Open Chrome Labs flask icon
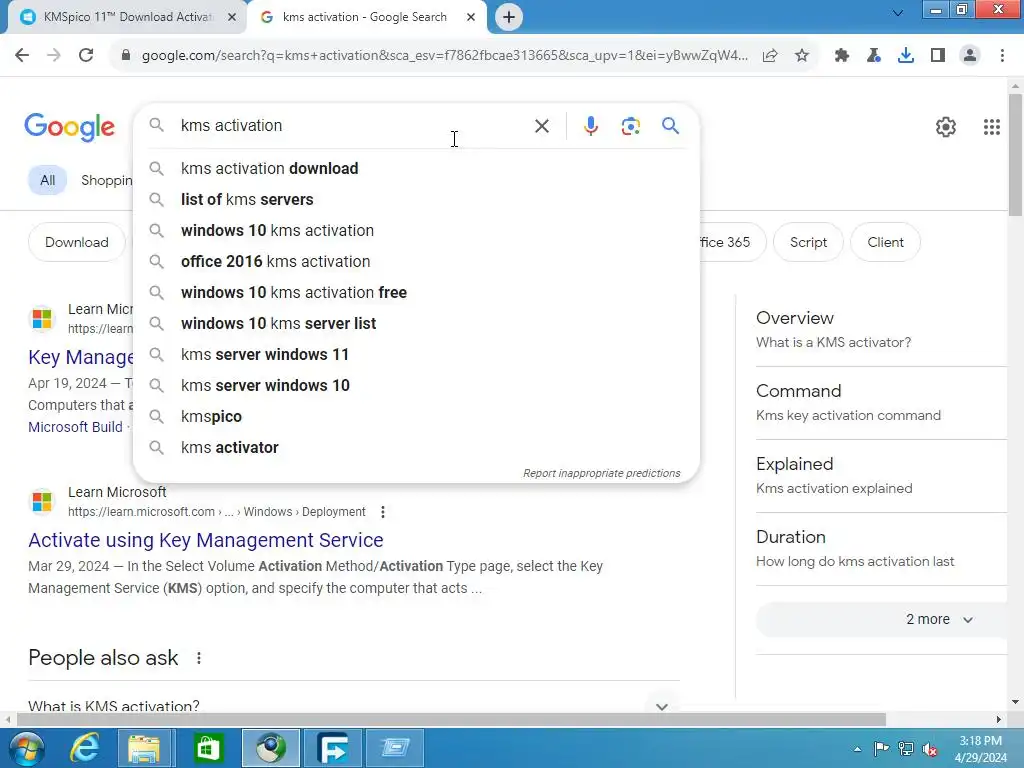1024x768 pixels. (x=874, y=56)
